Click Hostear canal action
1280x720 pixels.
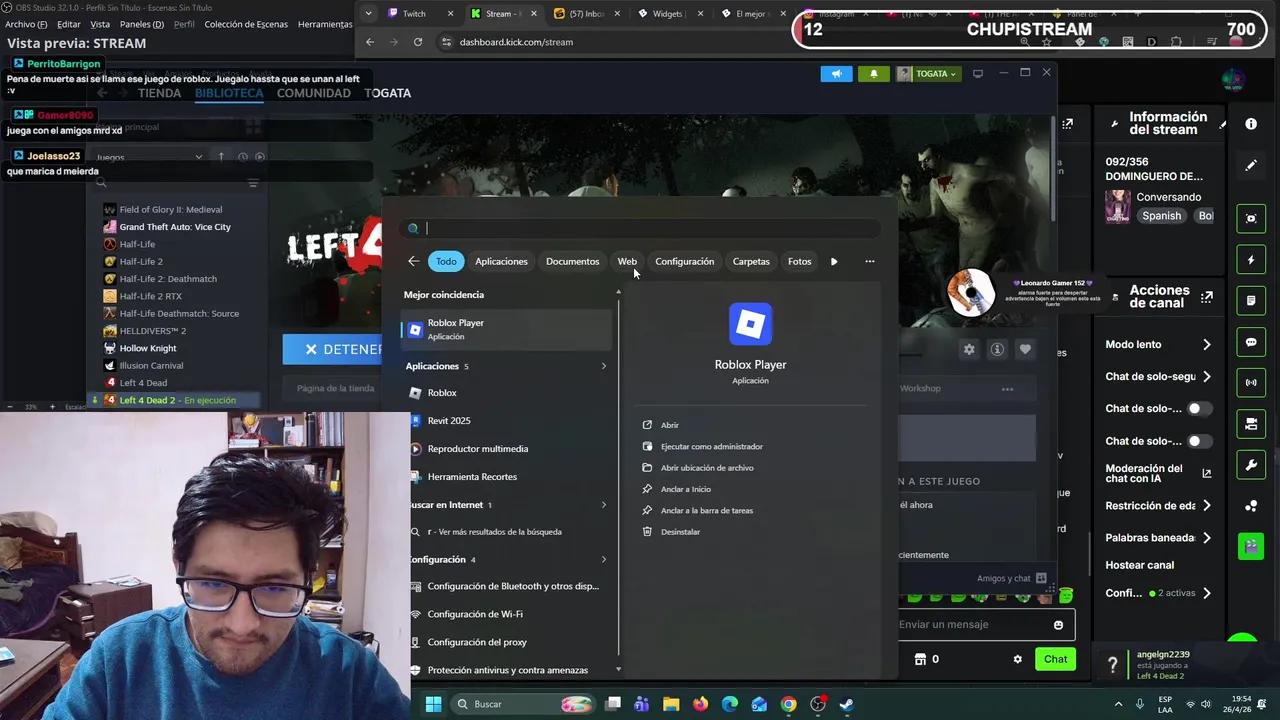(1139, 565)
